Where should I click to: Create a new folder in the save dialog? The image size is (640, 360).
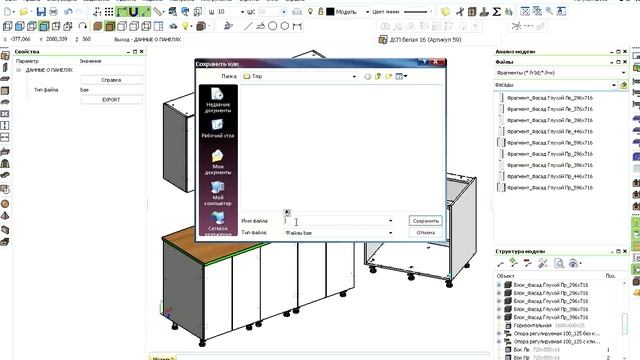point(389,76)
